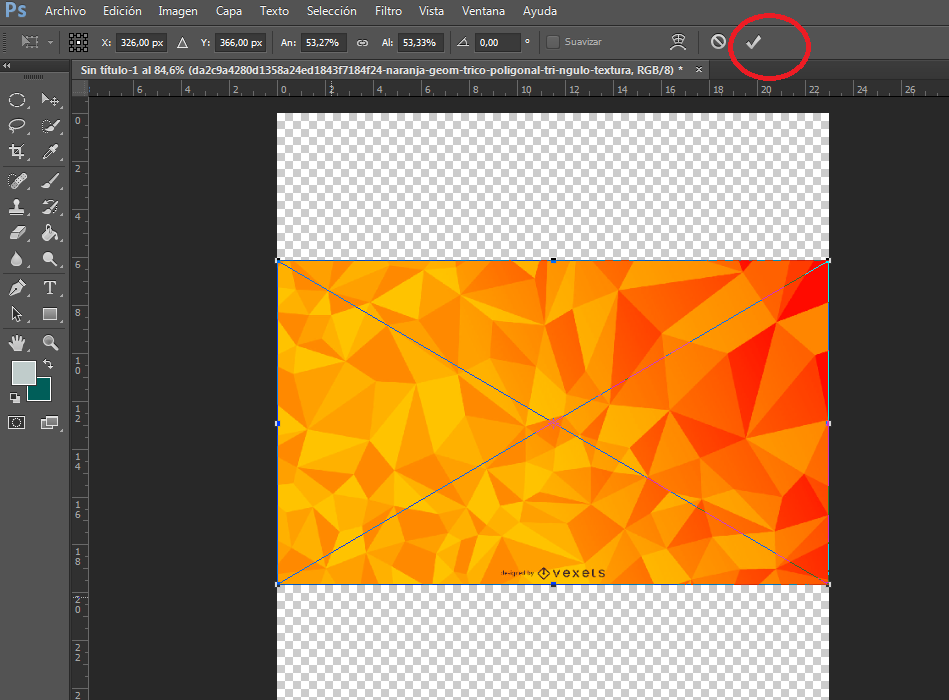This screenshot has width=949, height=700.
Task: Toggle Quick Mask mode
Action: click(16, 422)
